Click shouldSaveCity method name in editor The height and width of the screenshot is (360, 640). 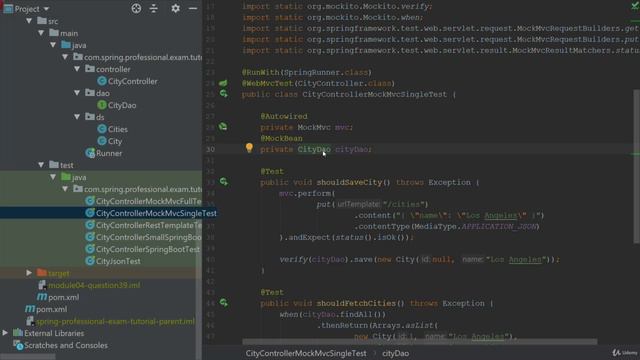click(x=349, y=182)
